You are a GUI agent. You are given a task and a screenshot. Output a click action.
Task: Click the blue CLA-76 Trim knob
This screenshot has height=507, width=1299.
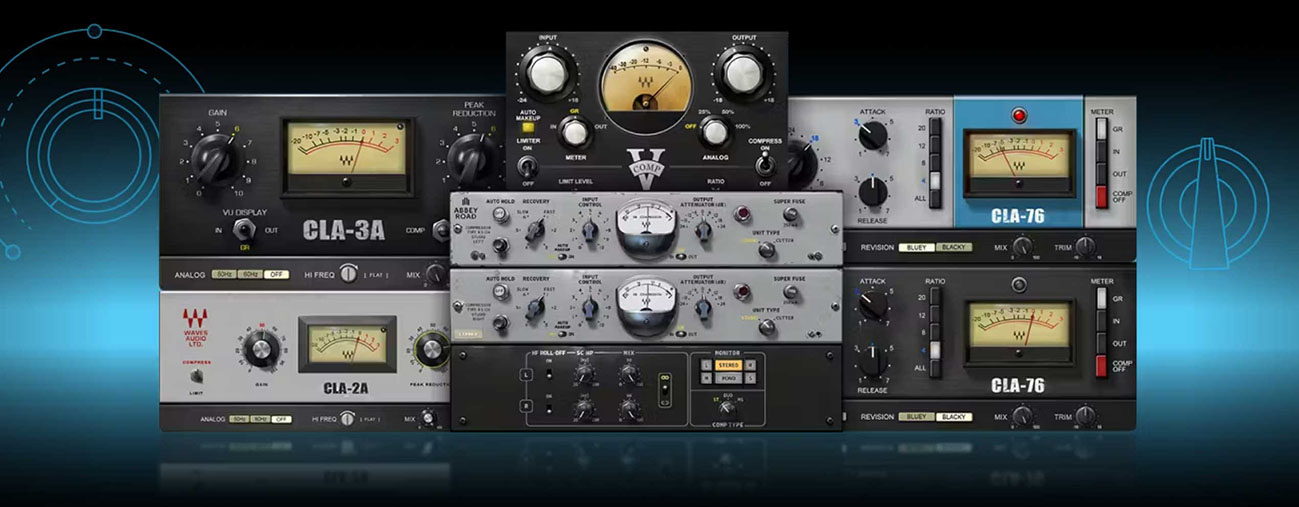[x=1085, y=245]
